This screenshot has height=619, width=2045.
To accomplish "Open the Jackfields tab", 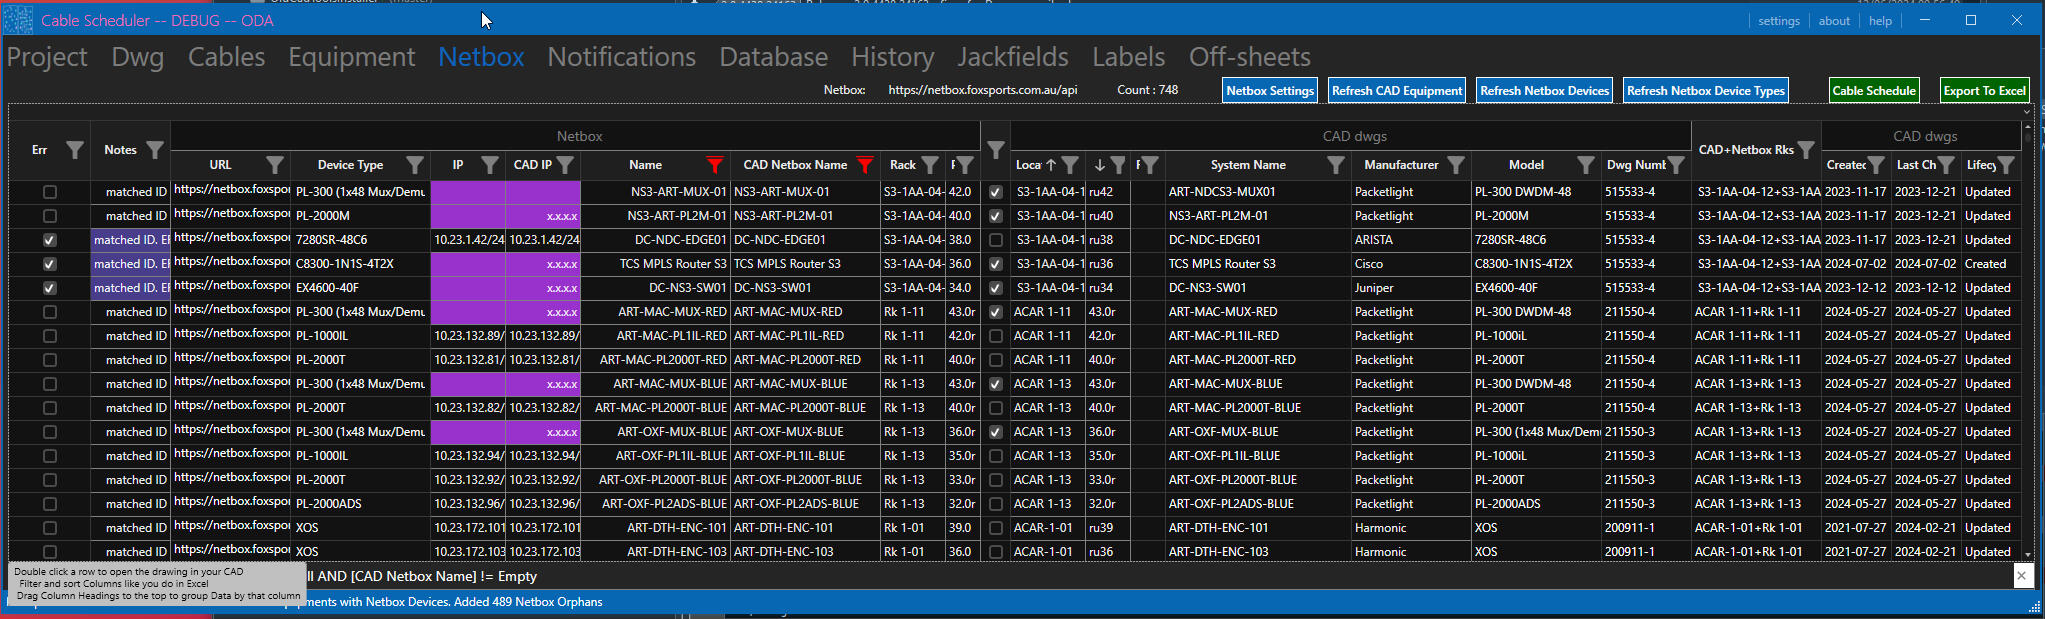I will [1012, 57].
